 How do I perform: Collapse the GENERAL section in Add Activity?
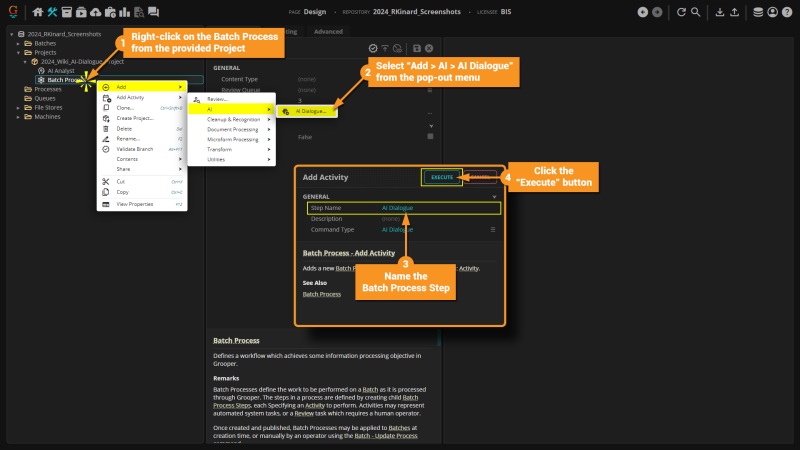coord(494,196)
